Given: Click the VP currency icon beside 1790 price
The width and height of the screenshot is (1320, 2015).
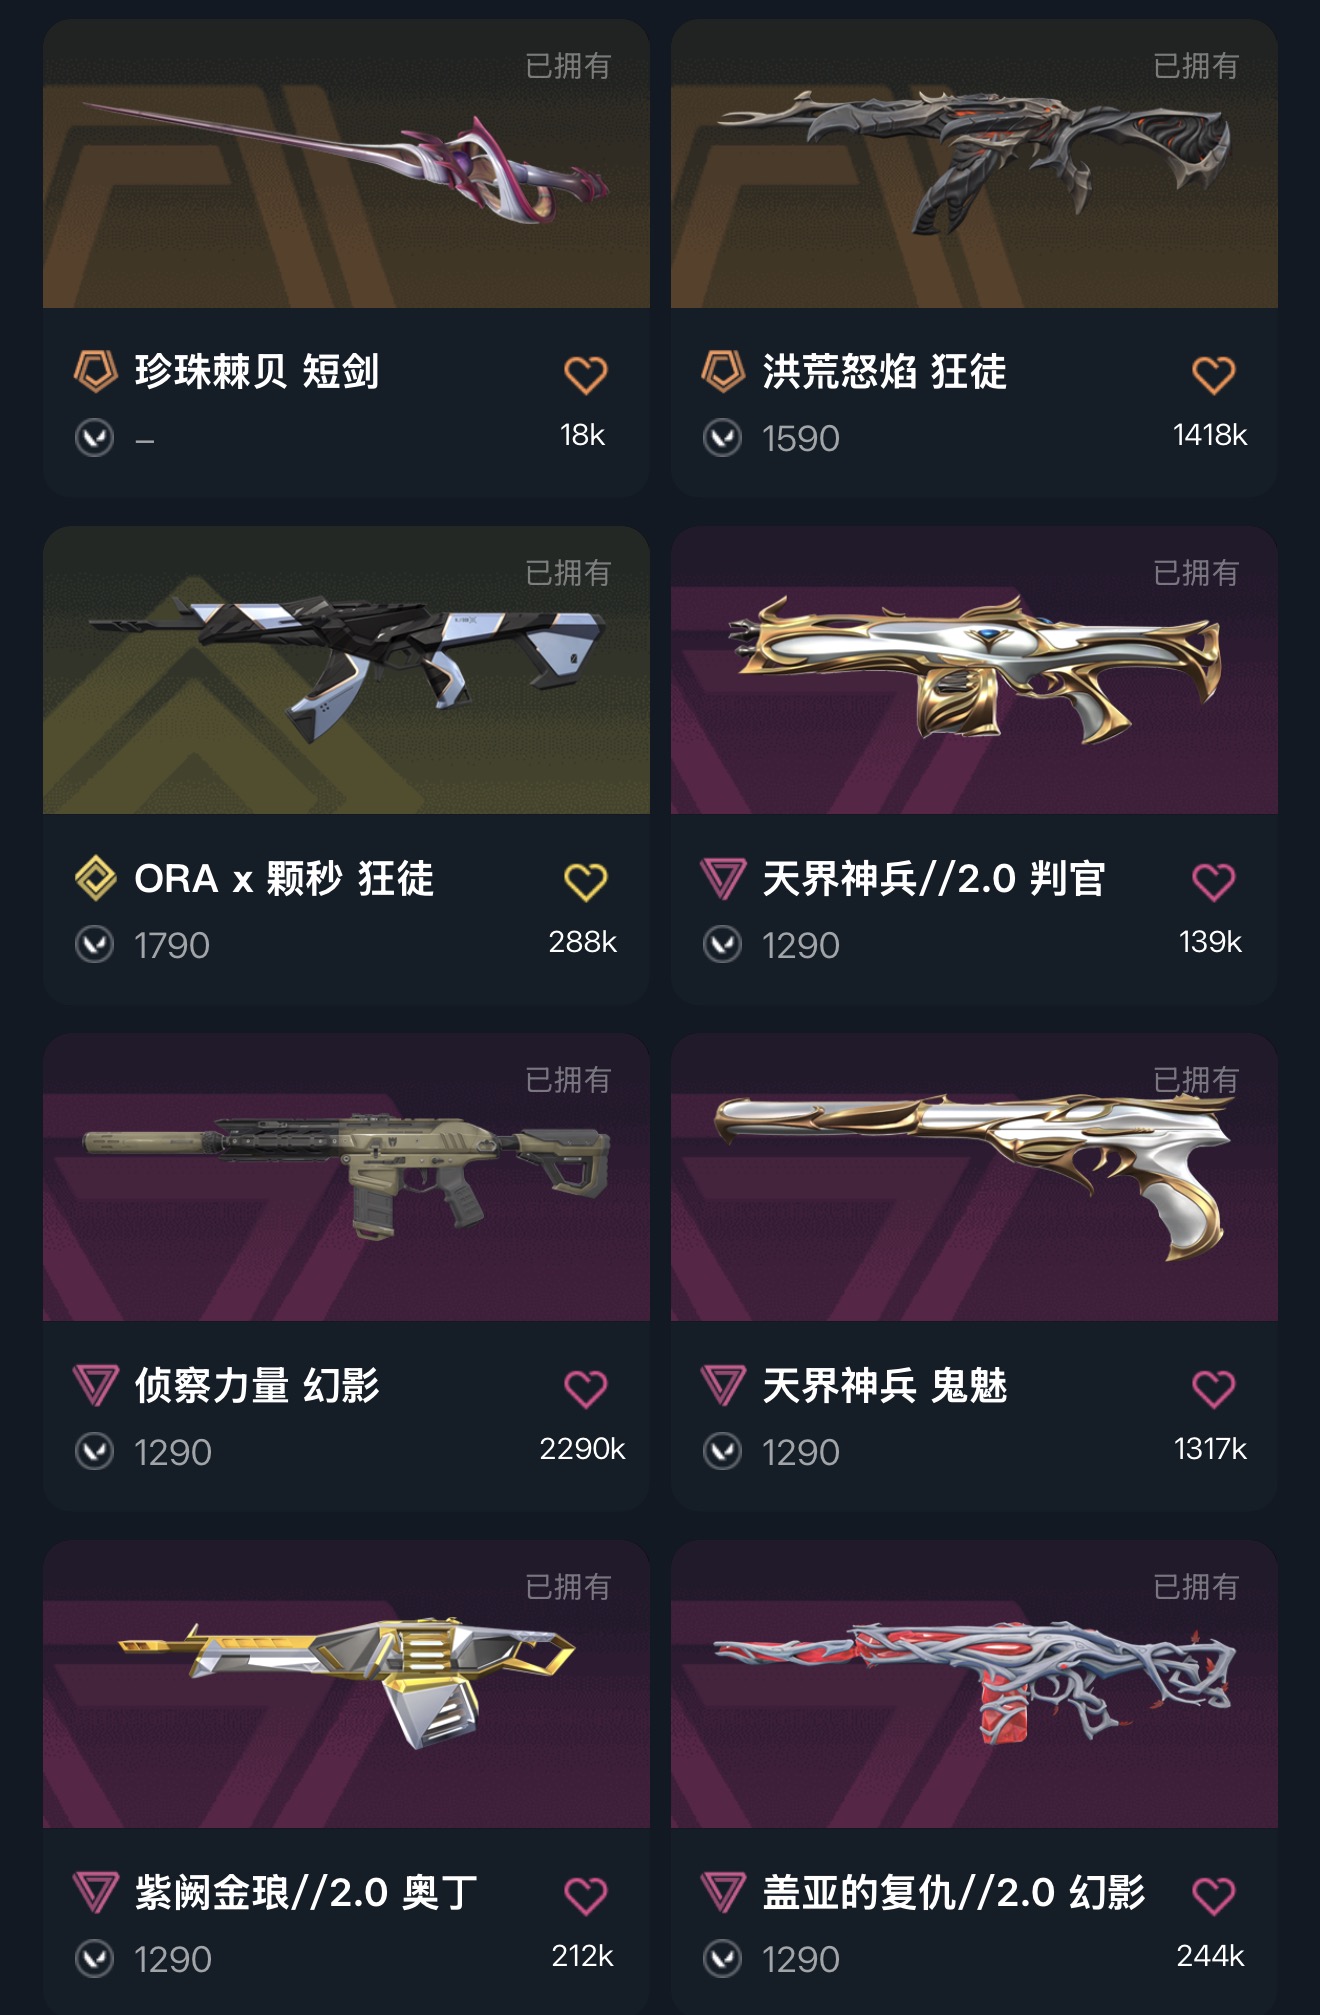Looking at the screenshot, I should pyautogui.click(x=95, y=944).
